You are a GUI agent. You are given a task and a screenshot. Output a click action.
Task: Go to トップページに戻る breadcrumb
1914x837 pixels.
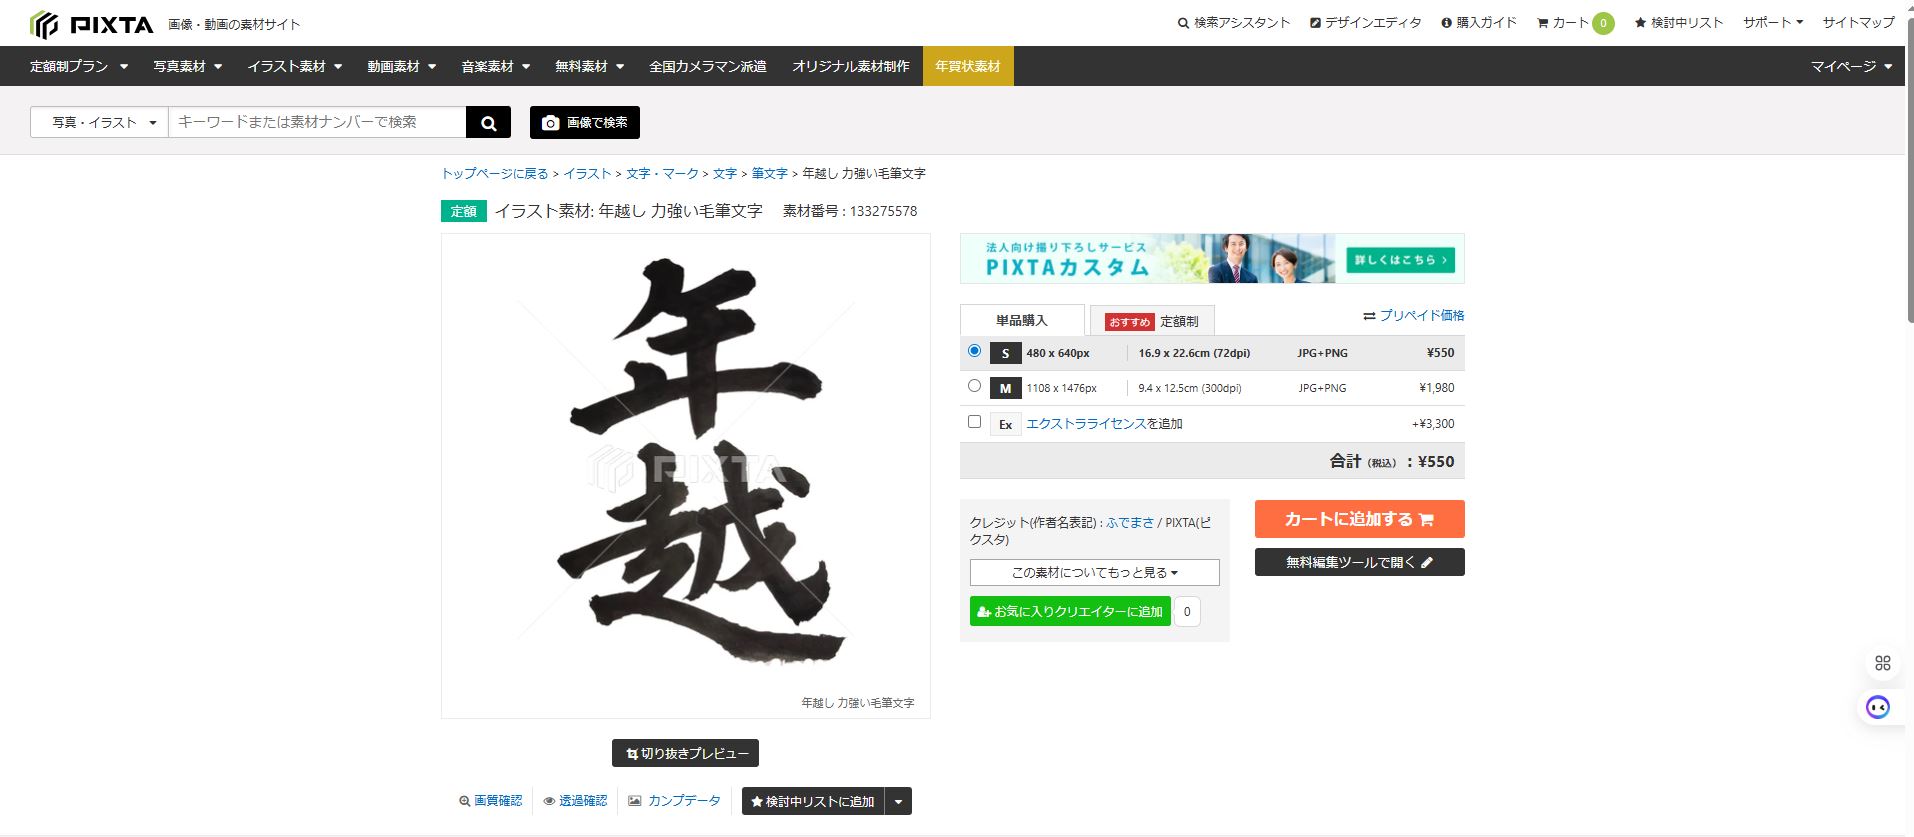pos(495,173)
